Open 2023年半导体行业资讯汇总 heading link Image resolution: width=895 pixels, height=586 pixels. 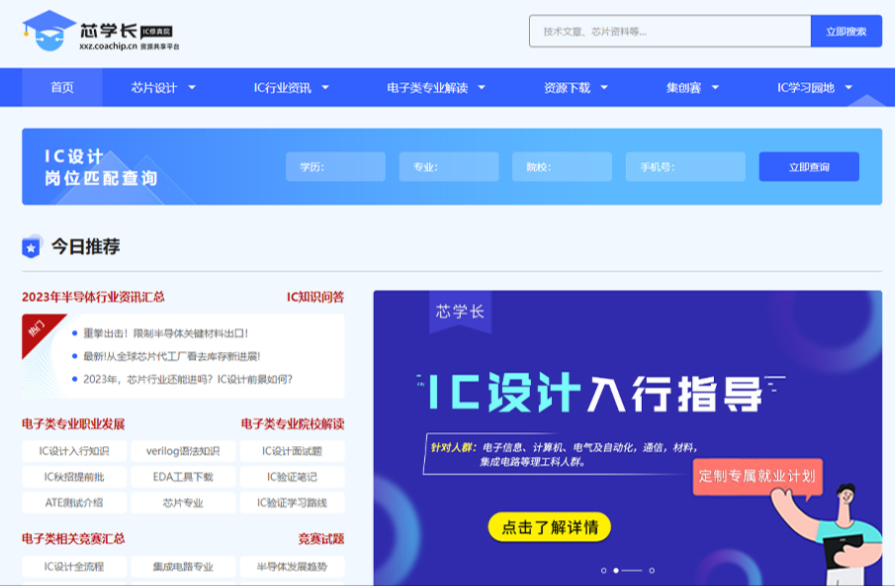(93, 297)
